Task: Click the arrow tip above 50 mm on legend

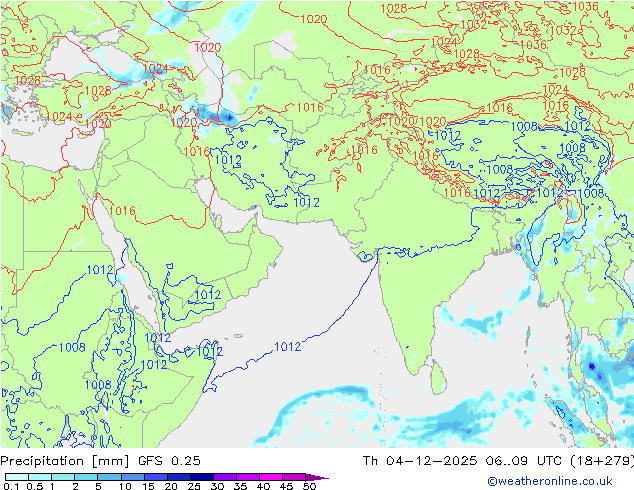Action: pyautogui.click(x=317, y=477)
